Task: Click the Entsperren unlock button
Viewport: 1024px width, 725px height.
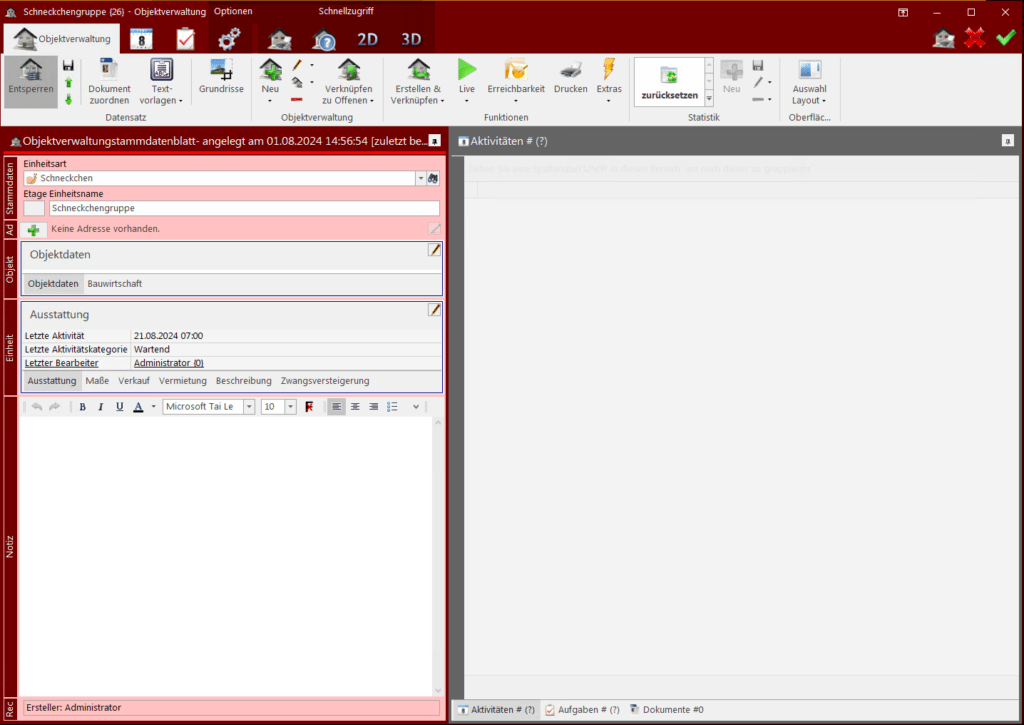Action: coord(31,83)
